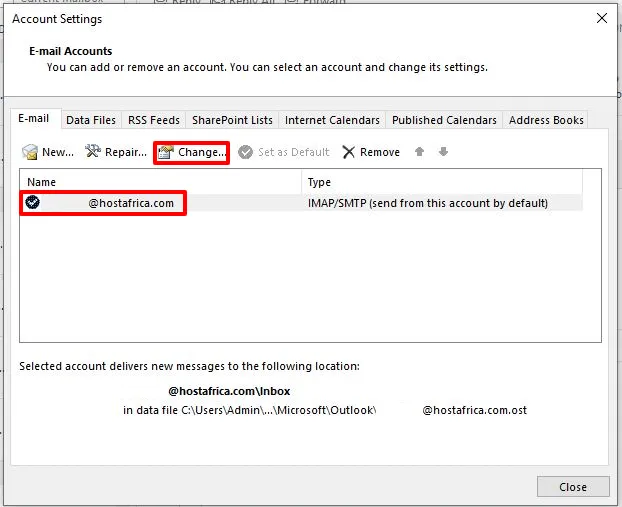Close the Account Settings dialog with X
This screenshot has height=507, width=622.
(602, 18)
